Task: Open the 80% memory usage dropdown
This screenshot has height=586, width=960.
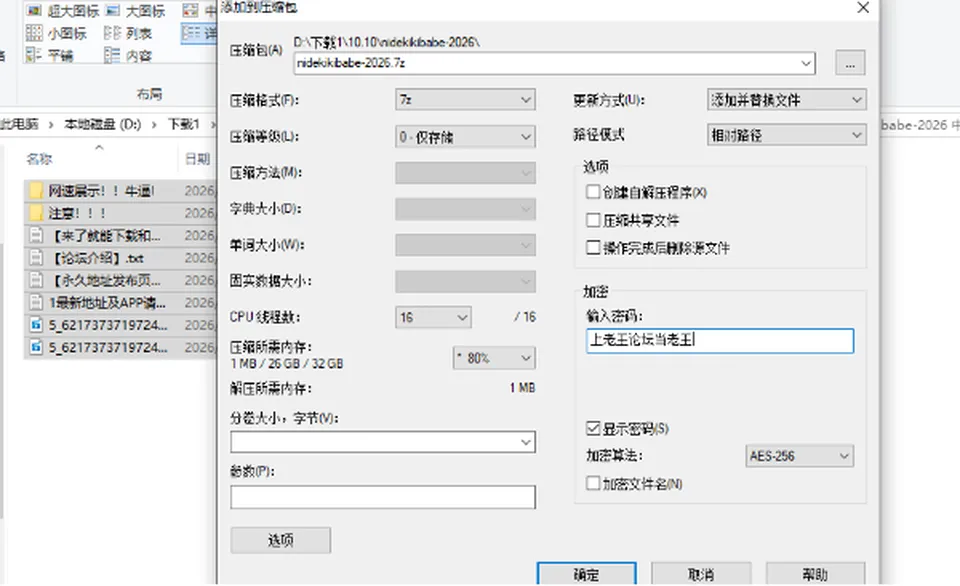Action: (494, 358)
